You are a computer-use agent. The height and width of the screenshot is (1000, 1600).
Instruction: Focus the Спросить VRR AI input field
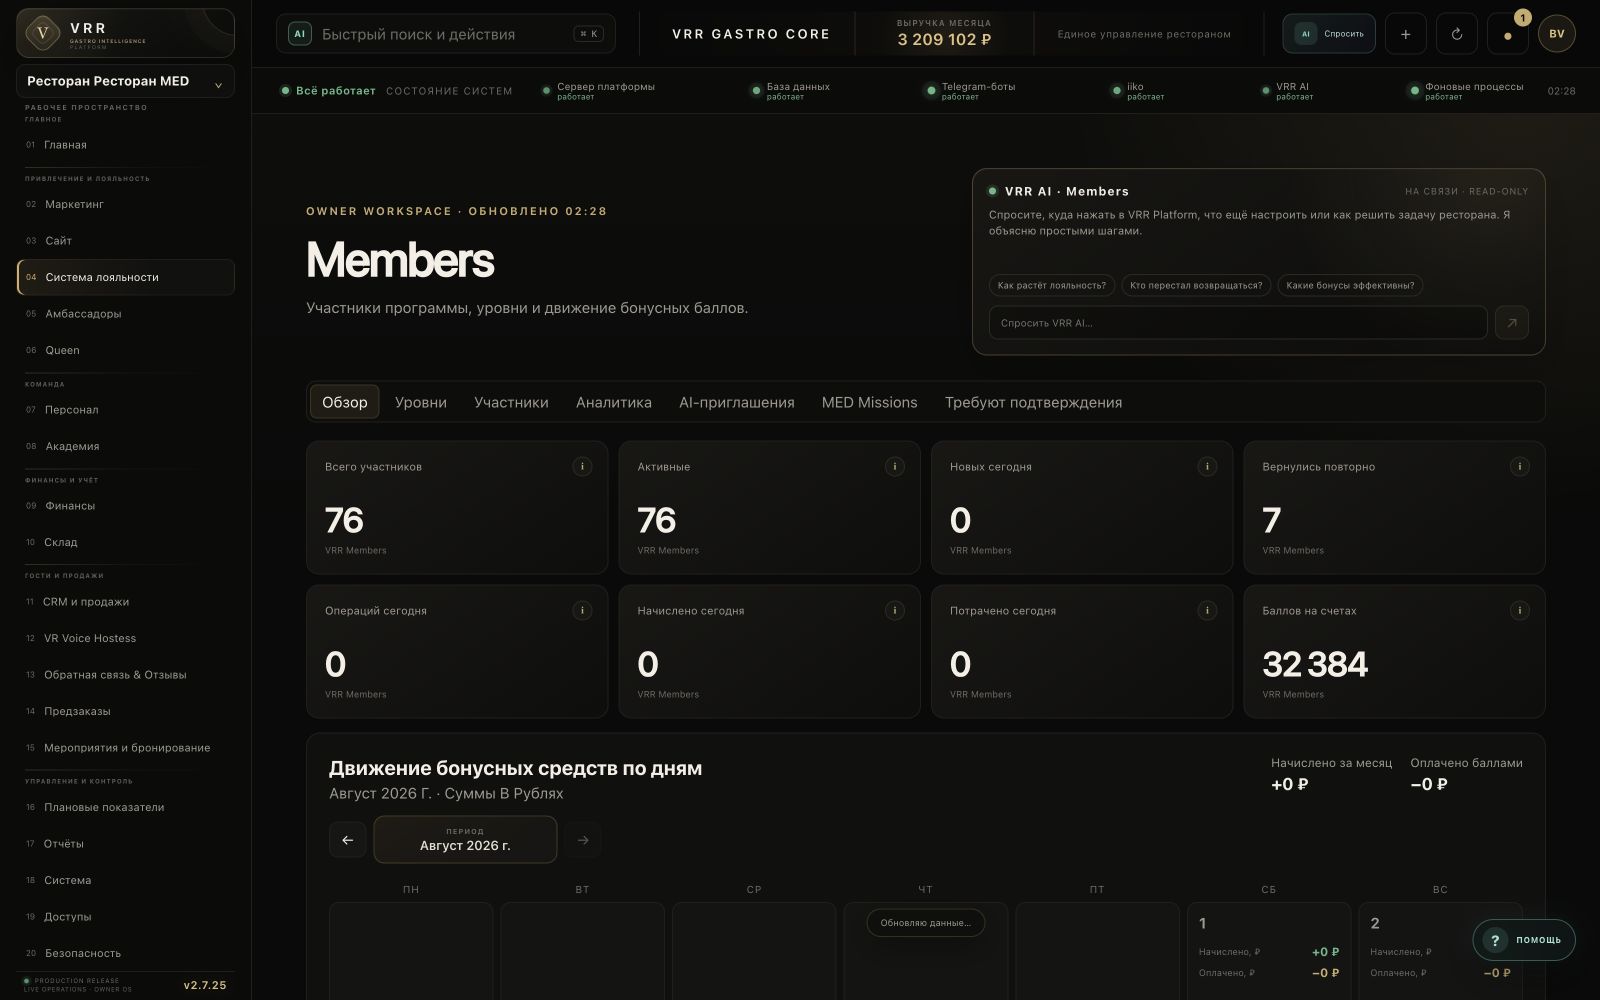pyautogui.click(x=1238, y=323)
